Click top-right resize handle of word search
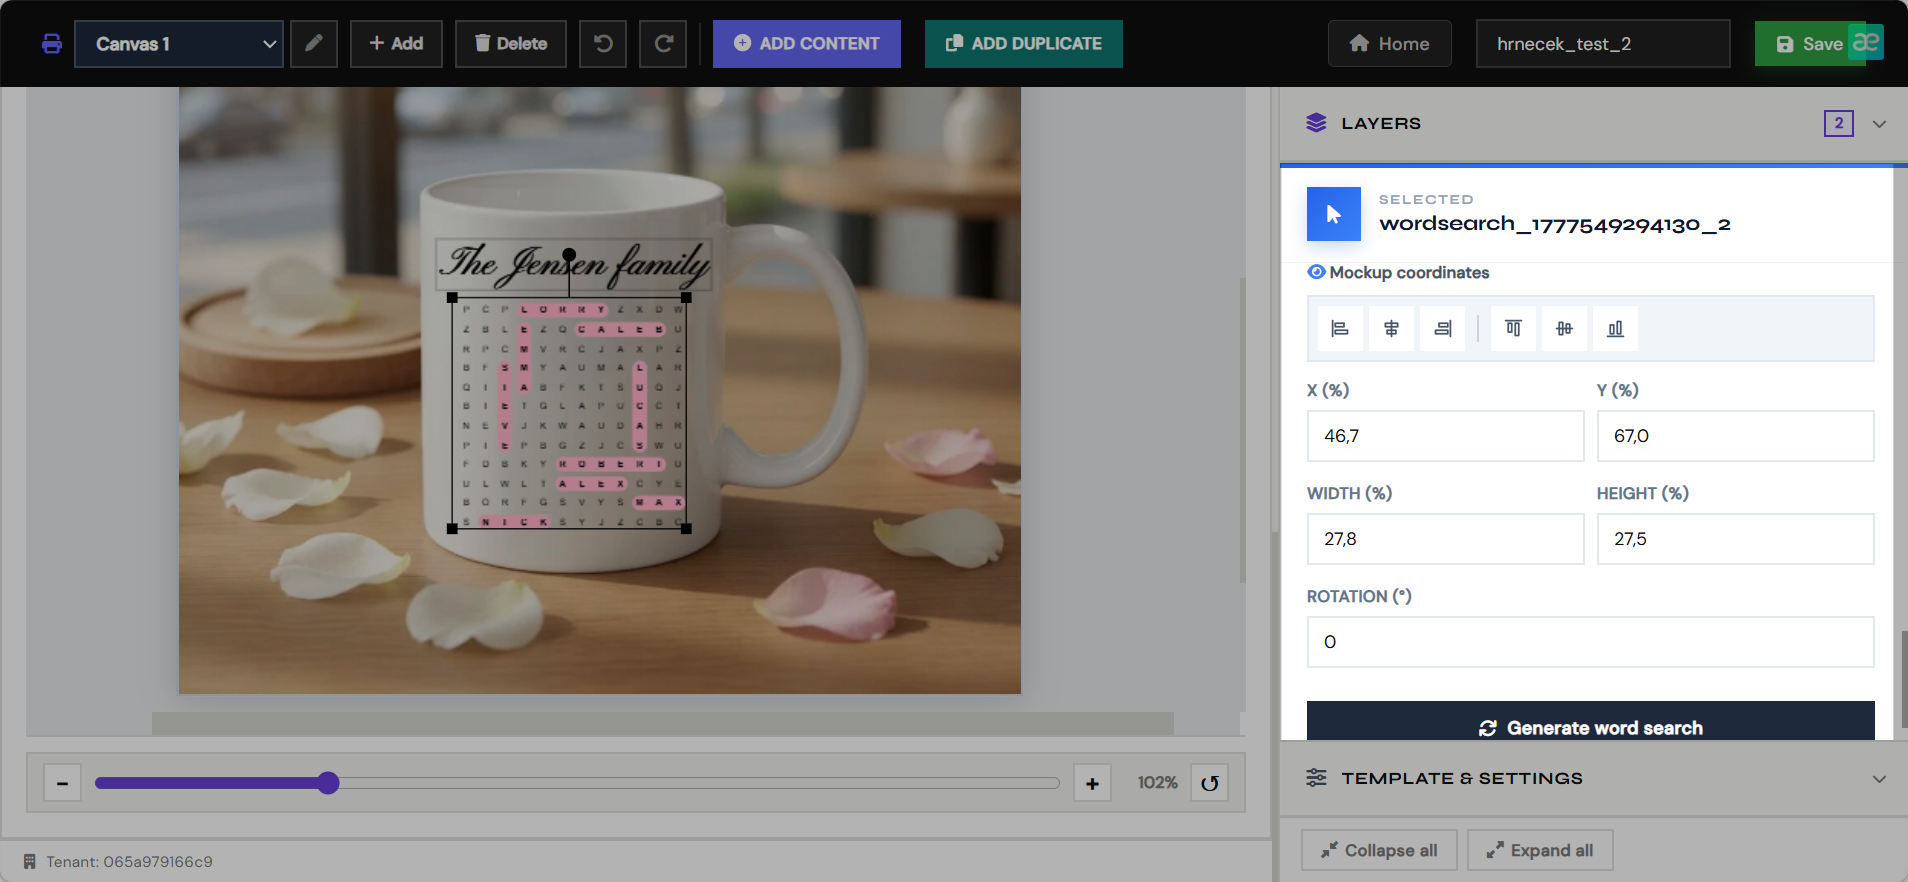Viewport: 1908px width, 882px height. point(686,298)
